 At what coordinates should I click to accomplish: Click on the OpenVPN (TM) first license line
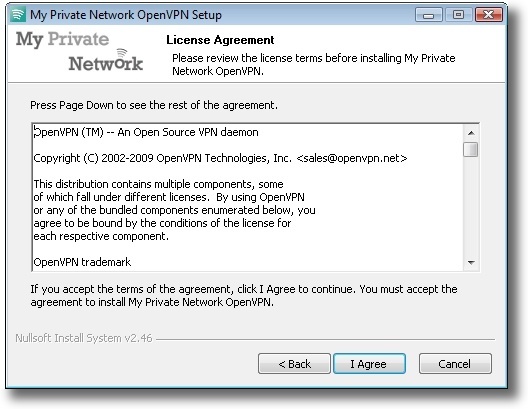(146, 132)
